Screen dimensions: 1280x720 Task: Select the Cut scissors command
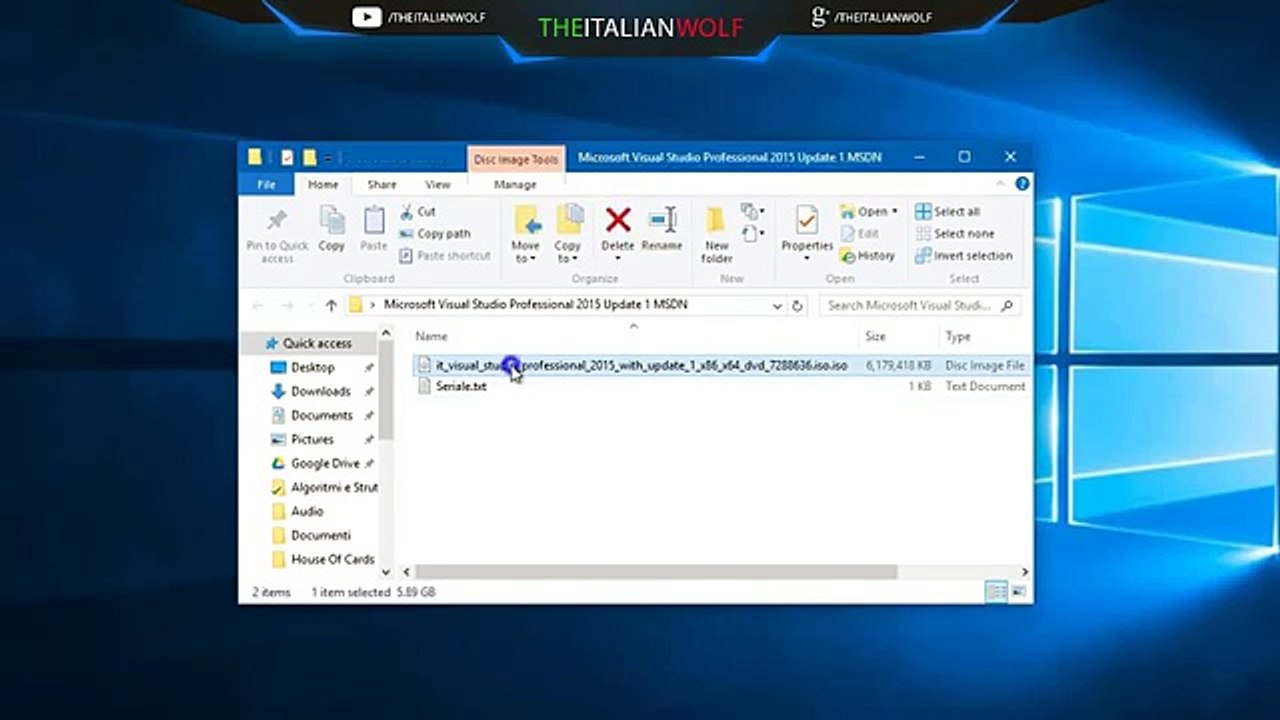point(417,211)
